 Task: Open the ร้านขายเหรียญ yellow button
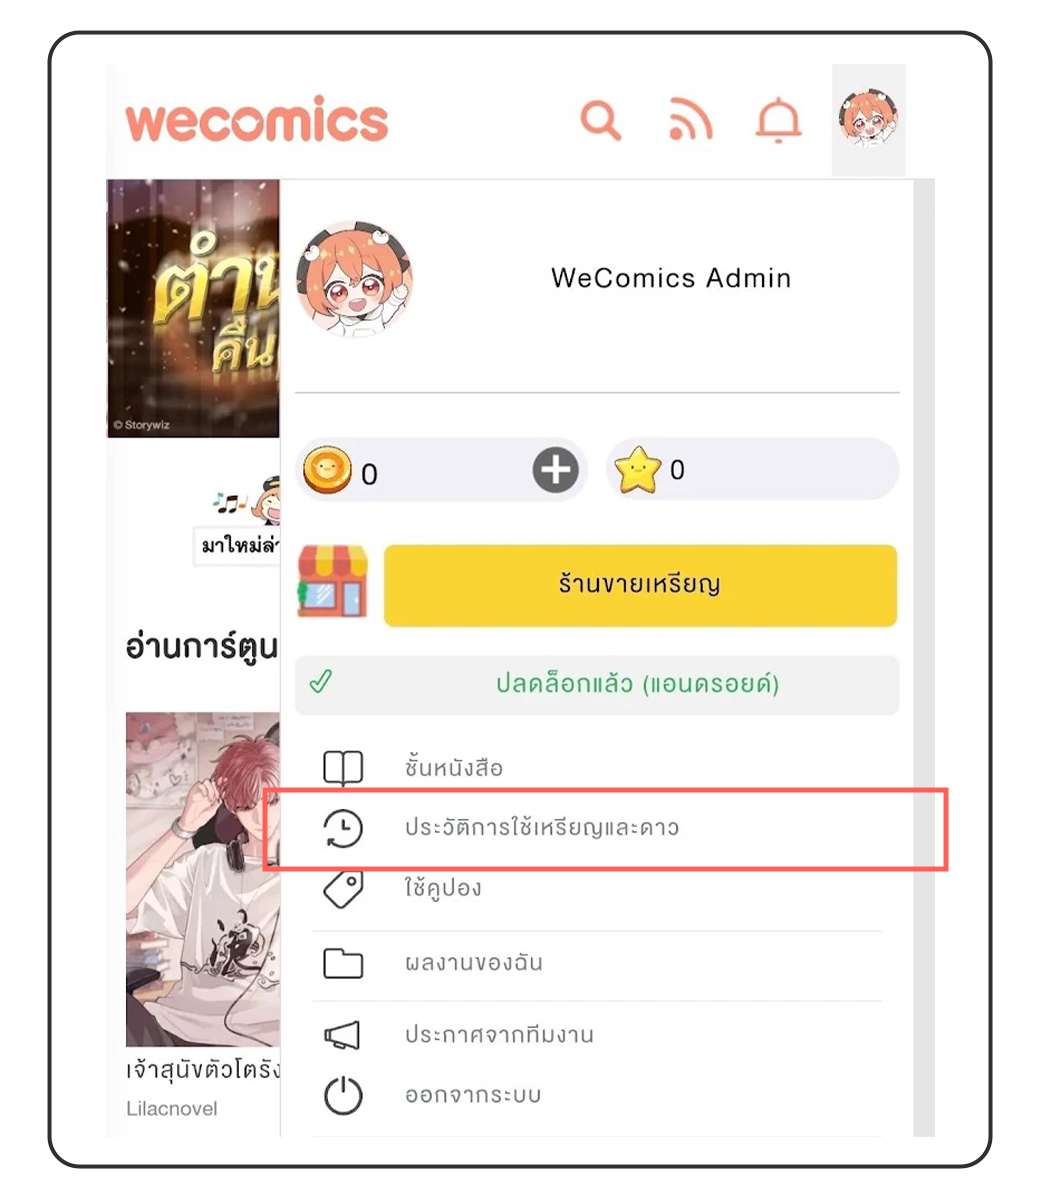640,585
